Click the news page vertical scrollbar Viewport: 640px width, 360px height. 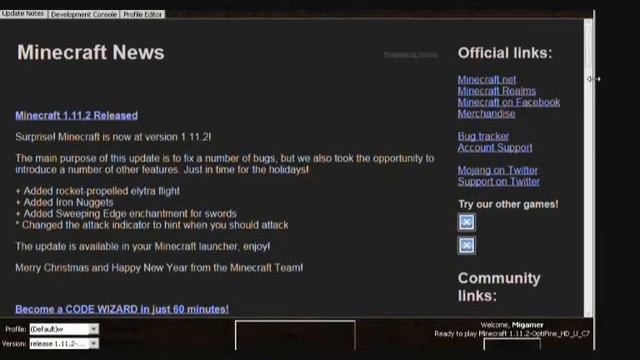point(588,167)
